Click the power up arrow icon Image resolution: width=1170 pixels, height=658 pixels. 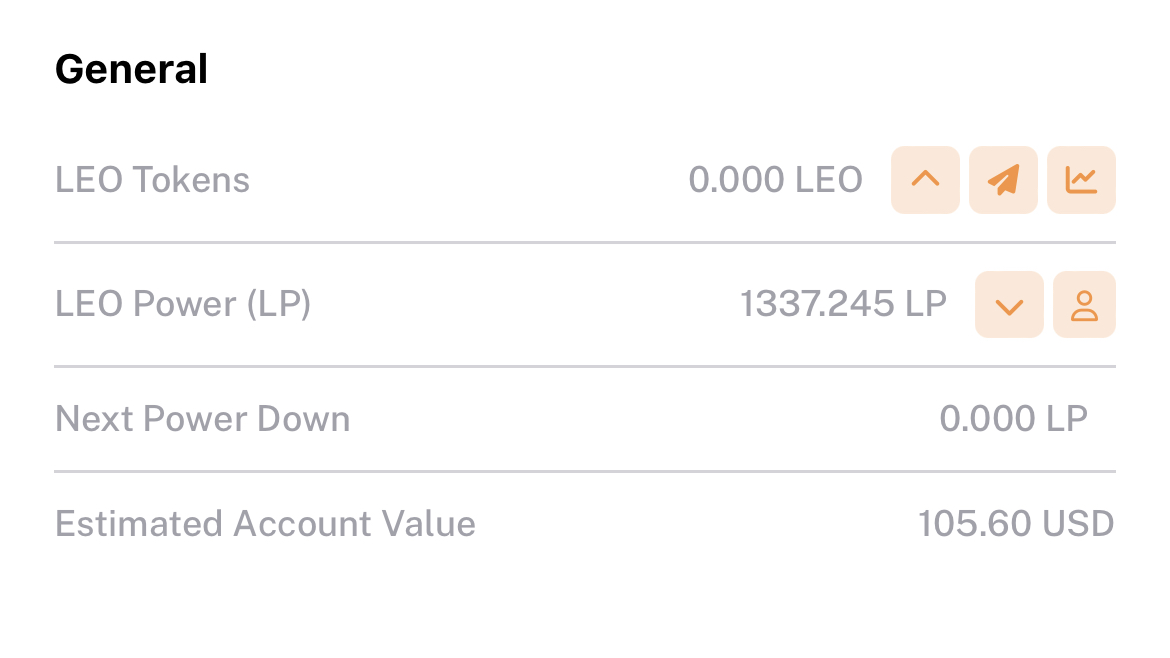[925, 180]
